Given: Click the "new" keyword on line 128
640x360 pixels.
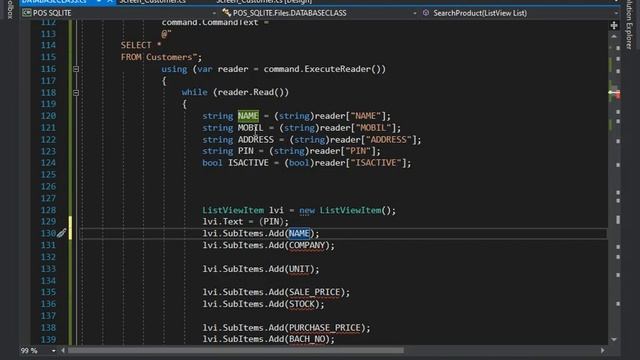Looking at the screenshot, I should point(307,210).
